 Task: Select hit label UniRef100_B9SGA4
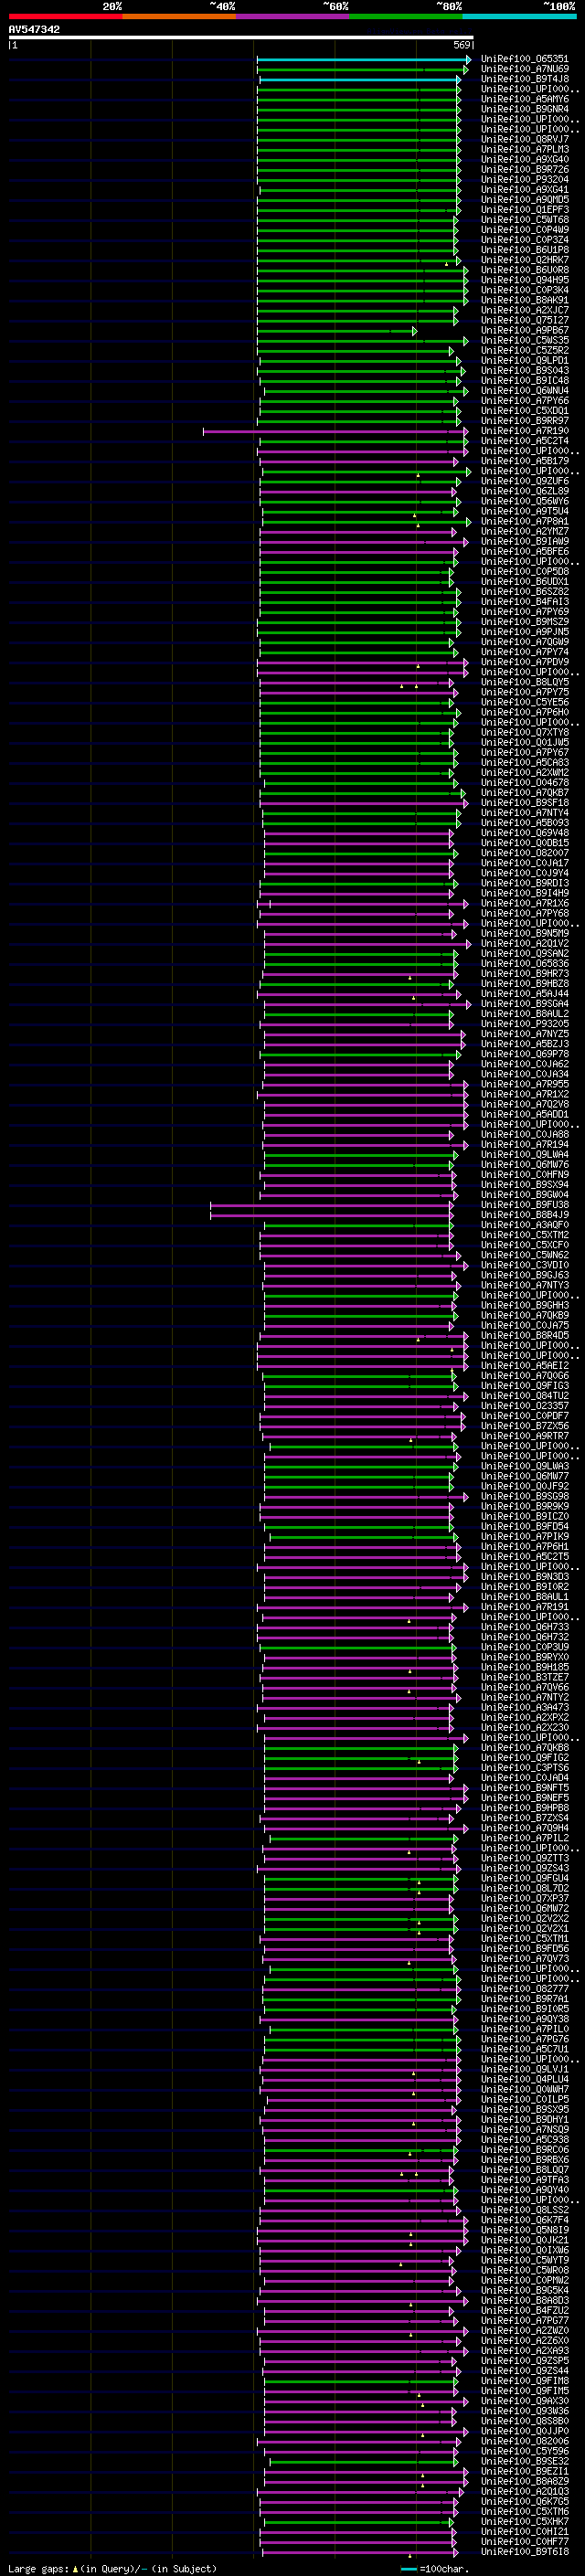[525, 1004]
